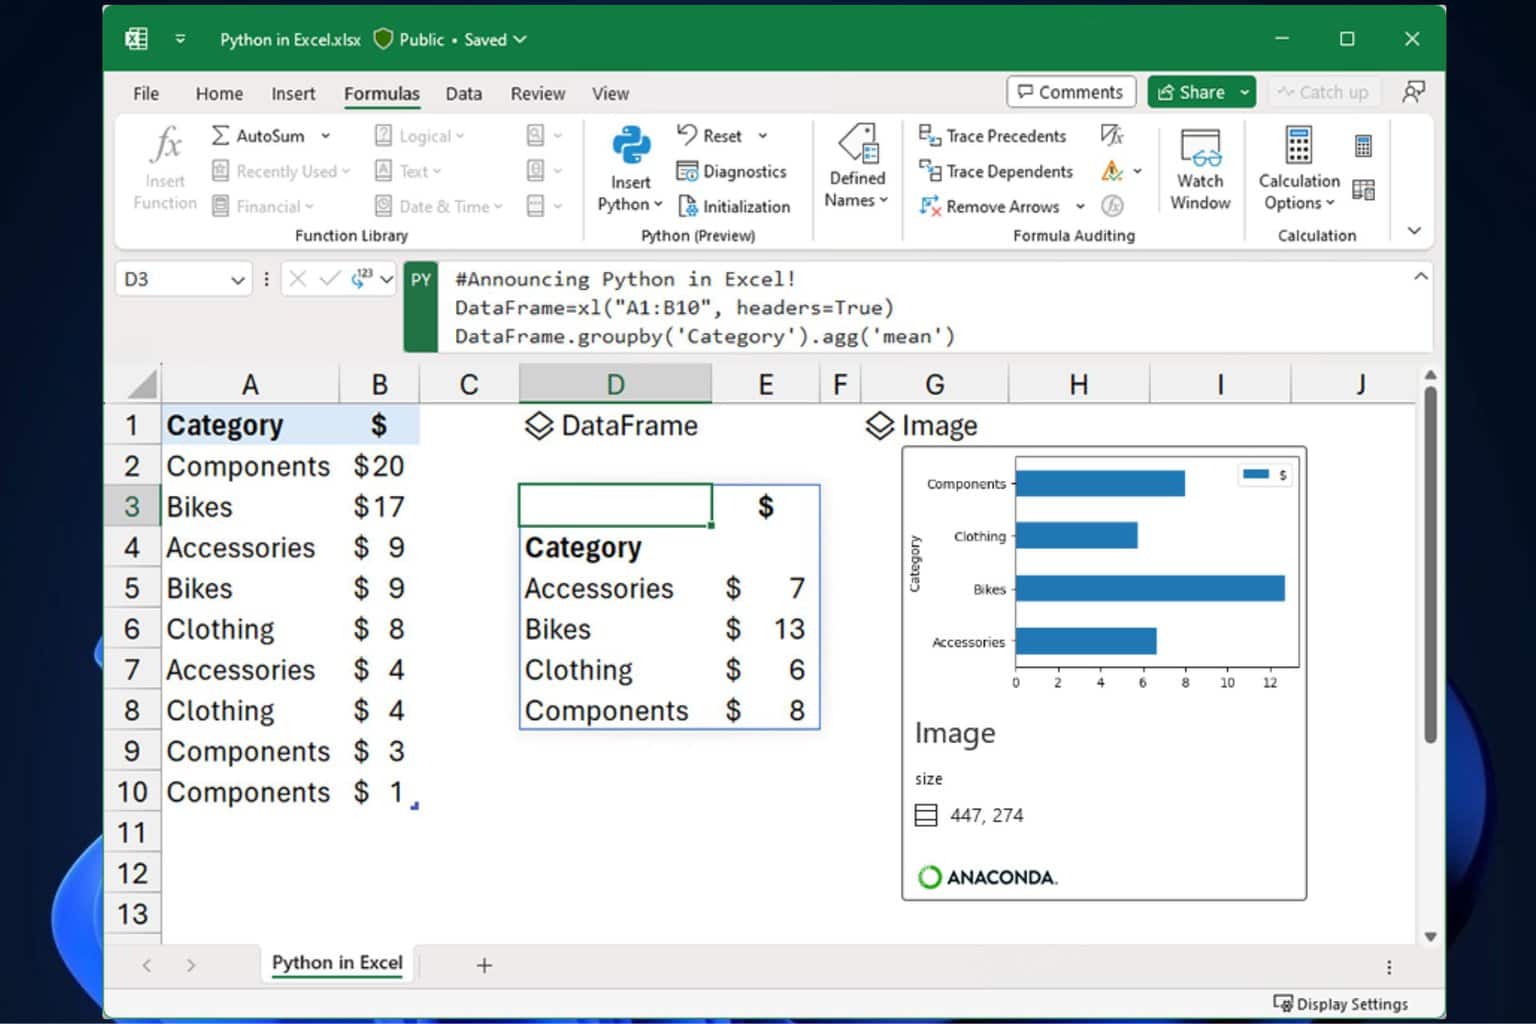Add a new sheet with plus button

tap(484, 965)
